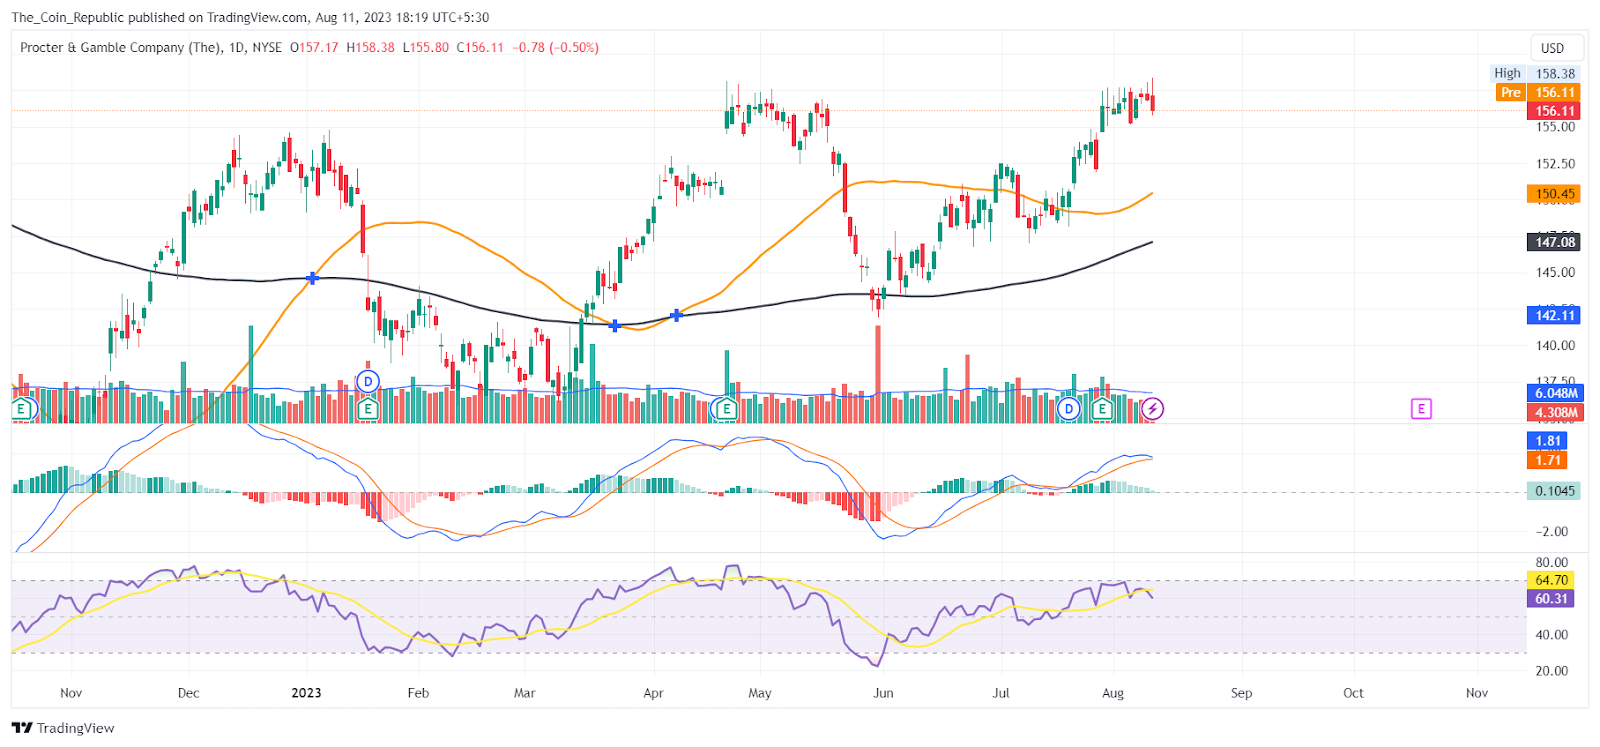This screenshot has height=747, width=1600.
Task: Click the Oct label on time axis
Action: click(1353, 693)
